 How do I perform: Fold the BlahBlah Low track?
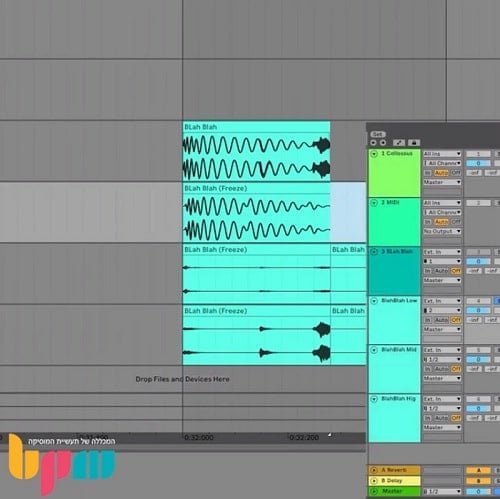pos(374,301)
